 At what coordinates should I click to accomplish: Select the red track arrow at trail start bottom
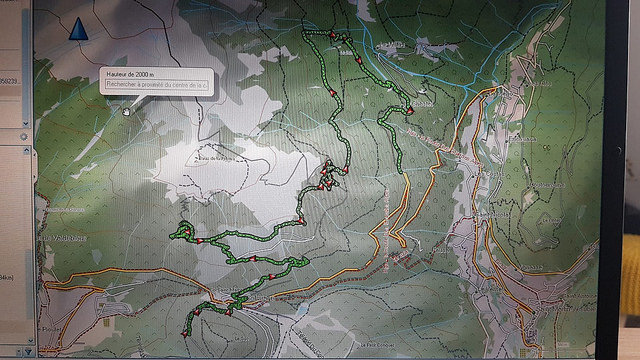point(184,334)
